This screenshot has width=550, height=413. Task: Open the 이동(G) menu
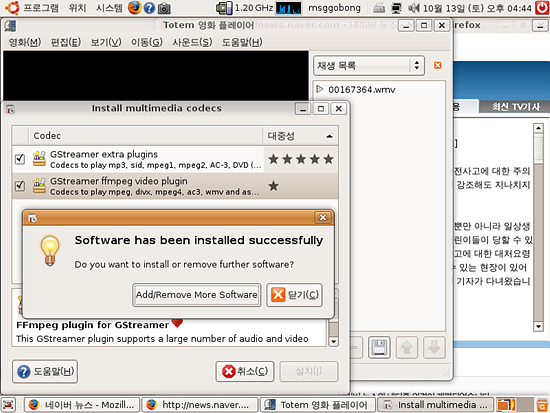(x=147, y=42)
